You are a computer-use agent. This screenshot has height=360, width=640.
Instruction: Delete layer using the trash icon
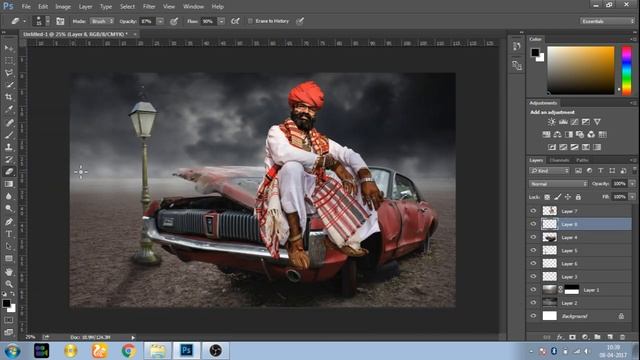[x=622, y=337]
